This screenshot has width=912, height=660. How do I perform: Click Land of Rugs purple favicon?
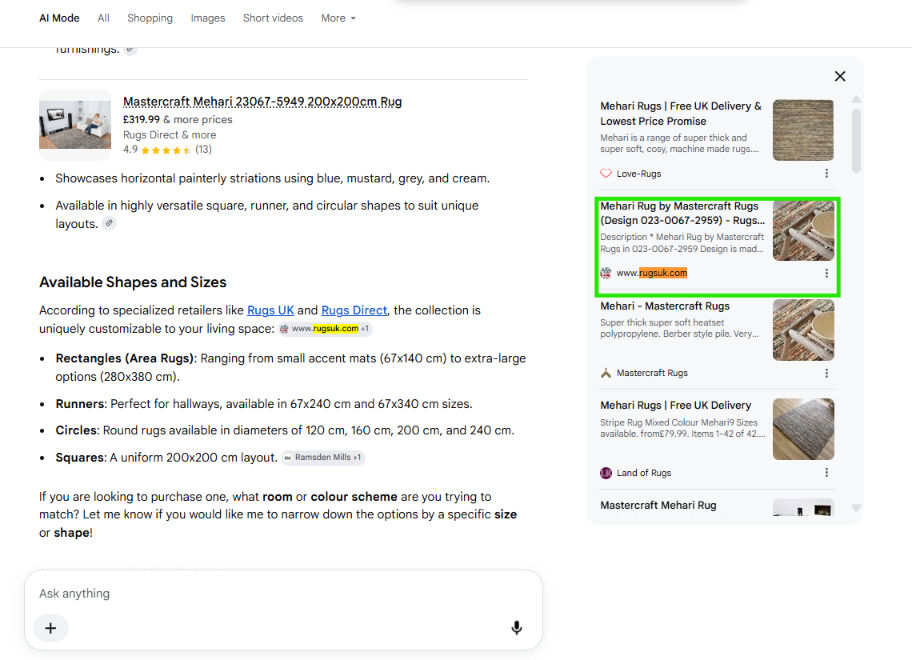pos(606,473)
